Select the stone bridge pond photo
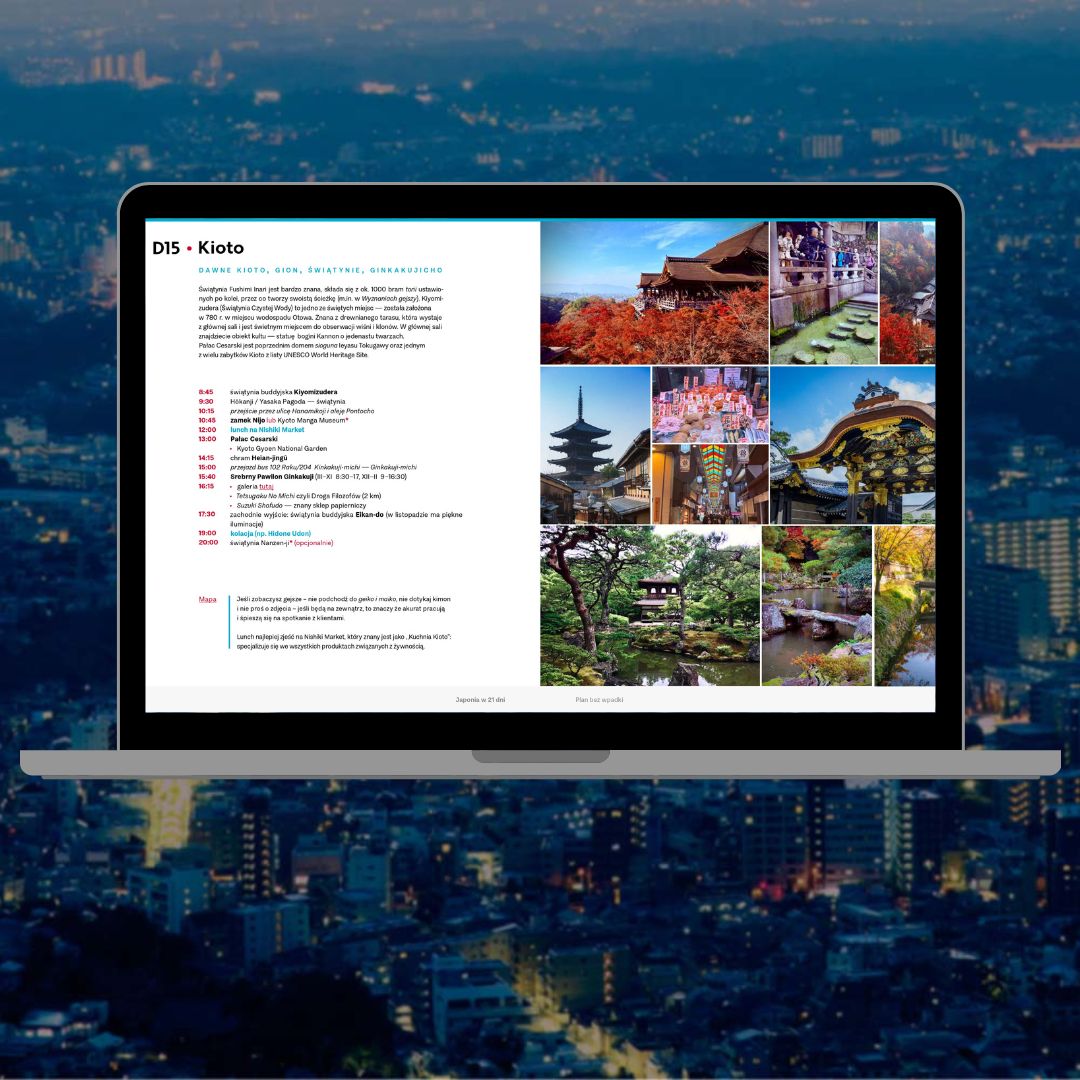The width and height of the screenshot is (1080, 1080). pyautogui.click(x=816, y=605)
